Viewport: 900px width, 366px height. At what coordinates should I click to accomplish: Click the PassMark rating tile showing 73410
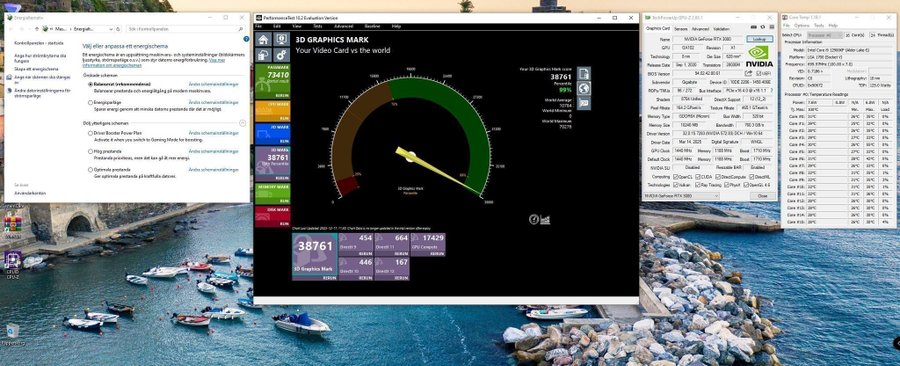272,81
